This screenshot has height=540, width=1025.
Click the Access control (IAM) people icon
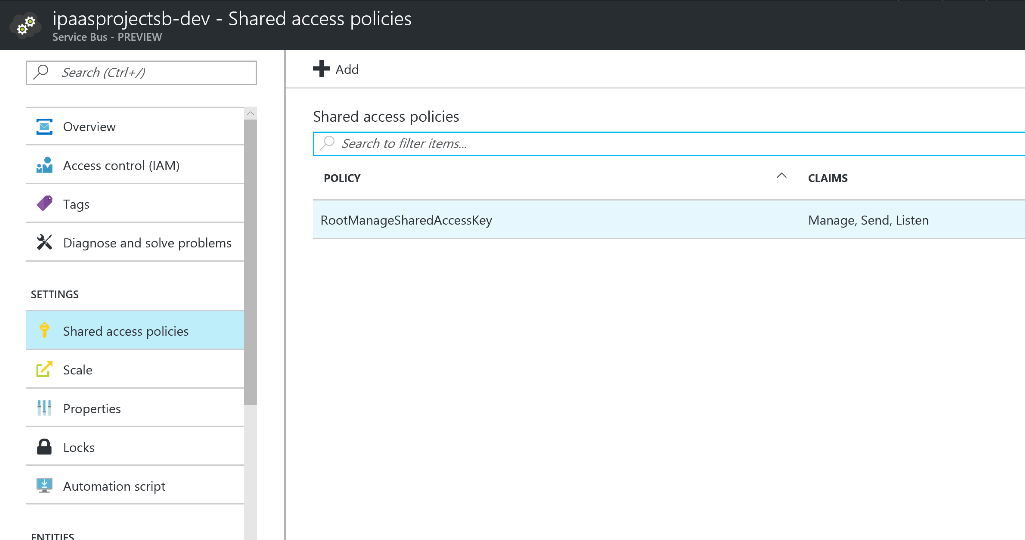44,166
